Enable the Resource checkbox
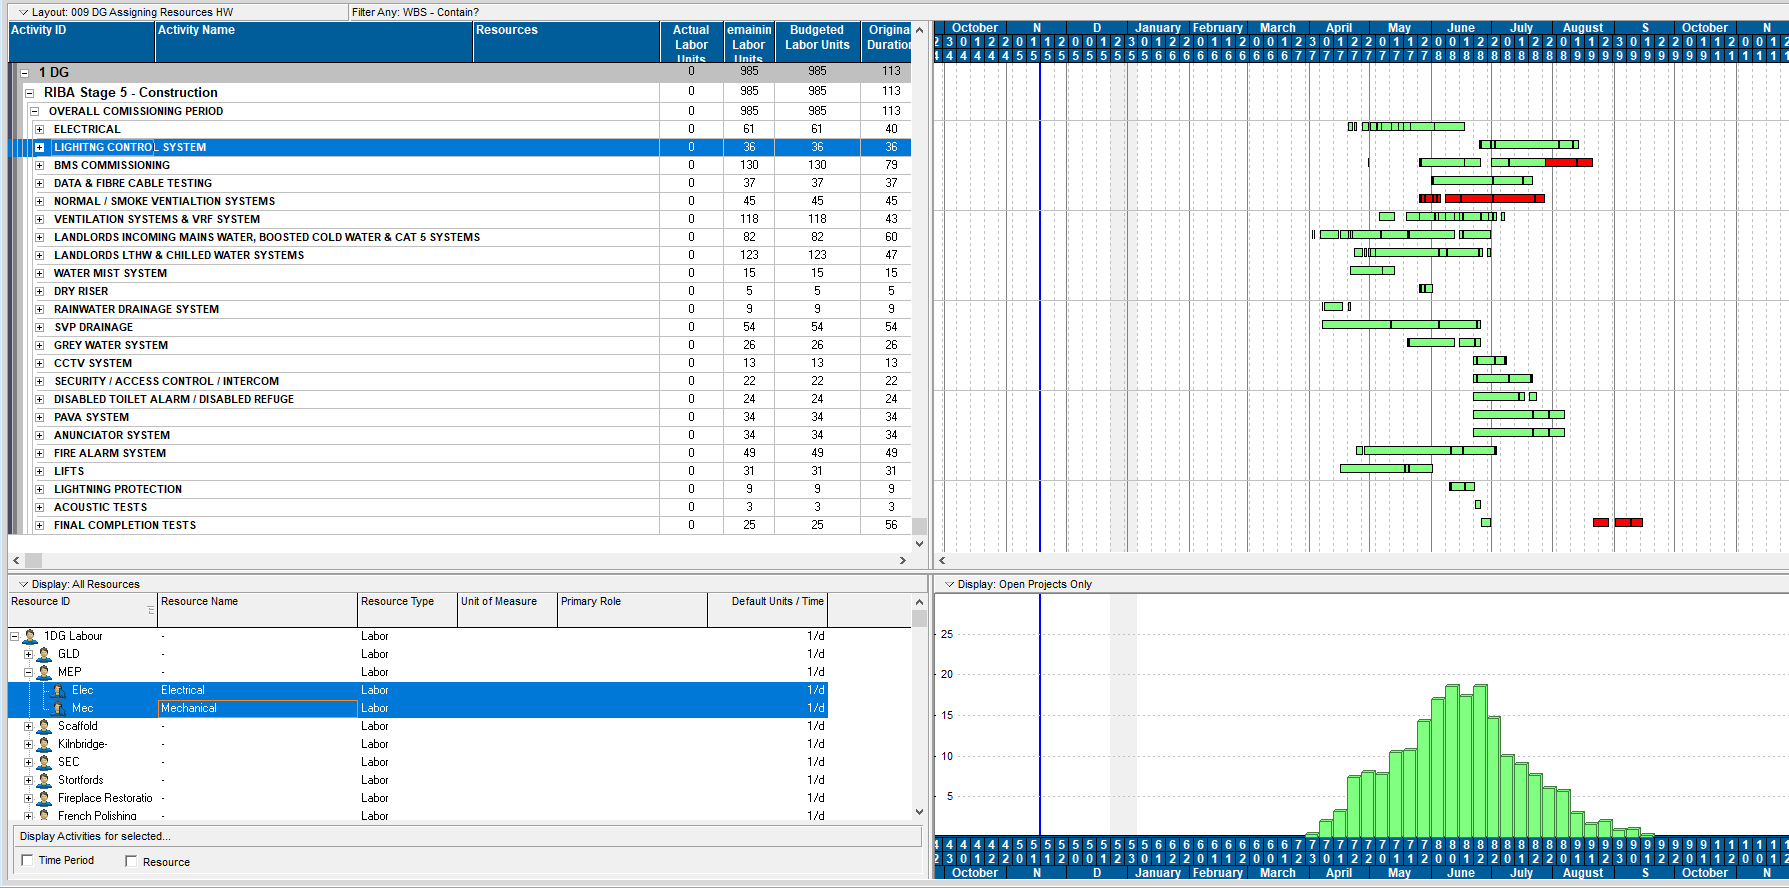Screen dimensions: 1789x888 pos(131,861)
